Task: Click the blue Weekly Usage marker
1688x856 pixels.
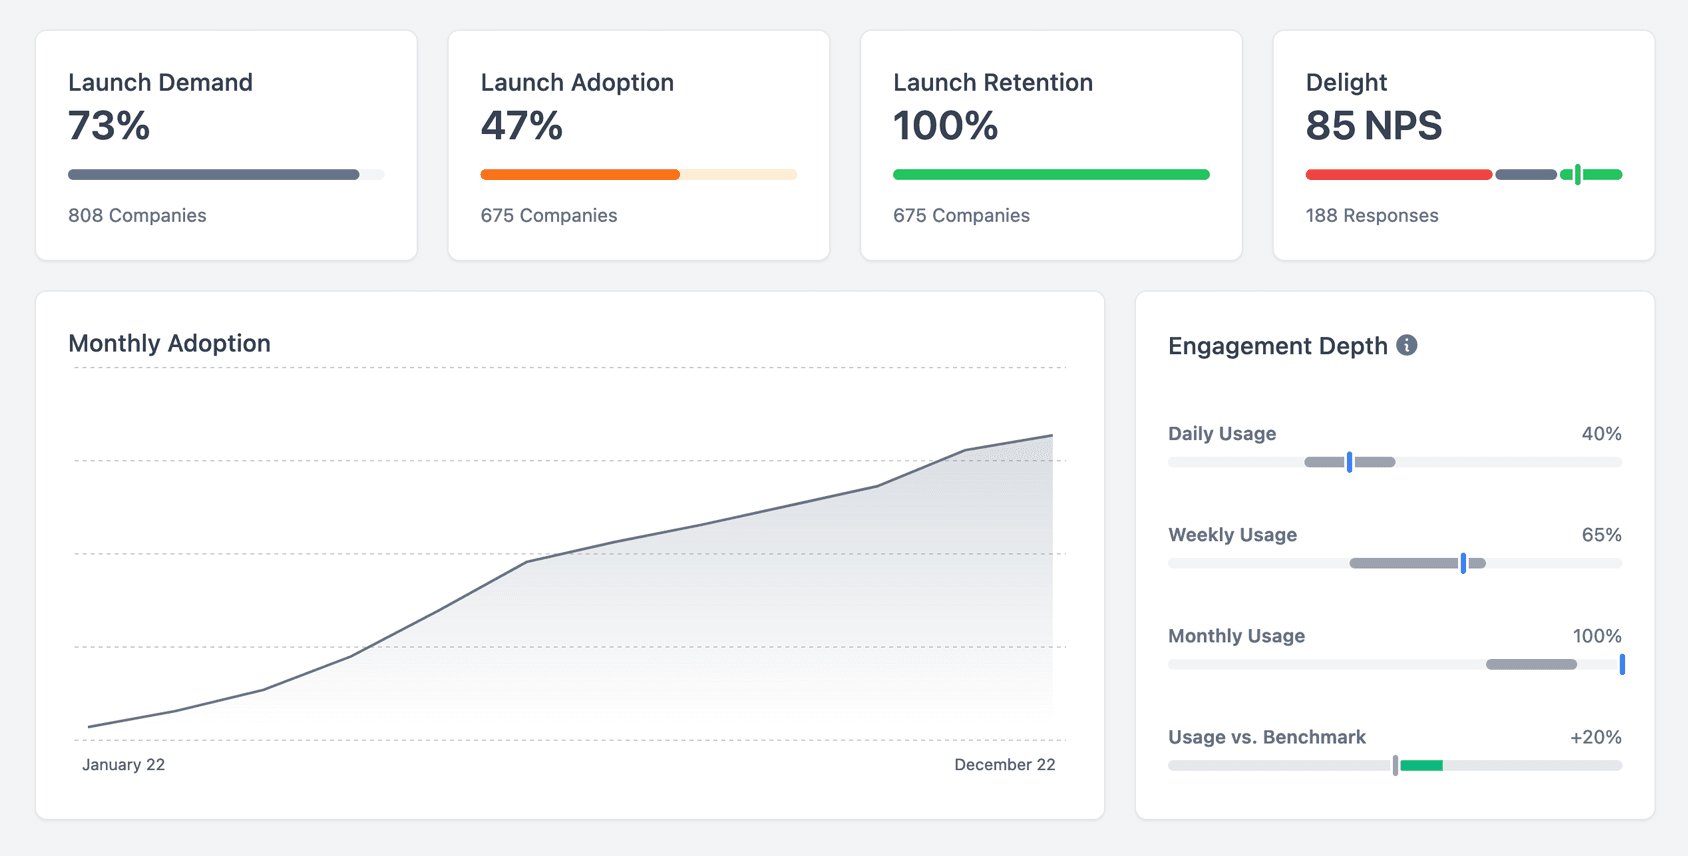Action: 1463,563
